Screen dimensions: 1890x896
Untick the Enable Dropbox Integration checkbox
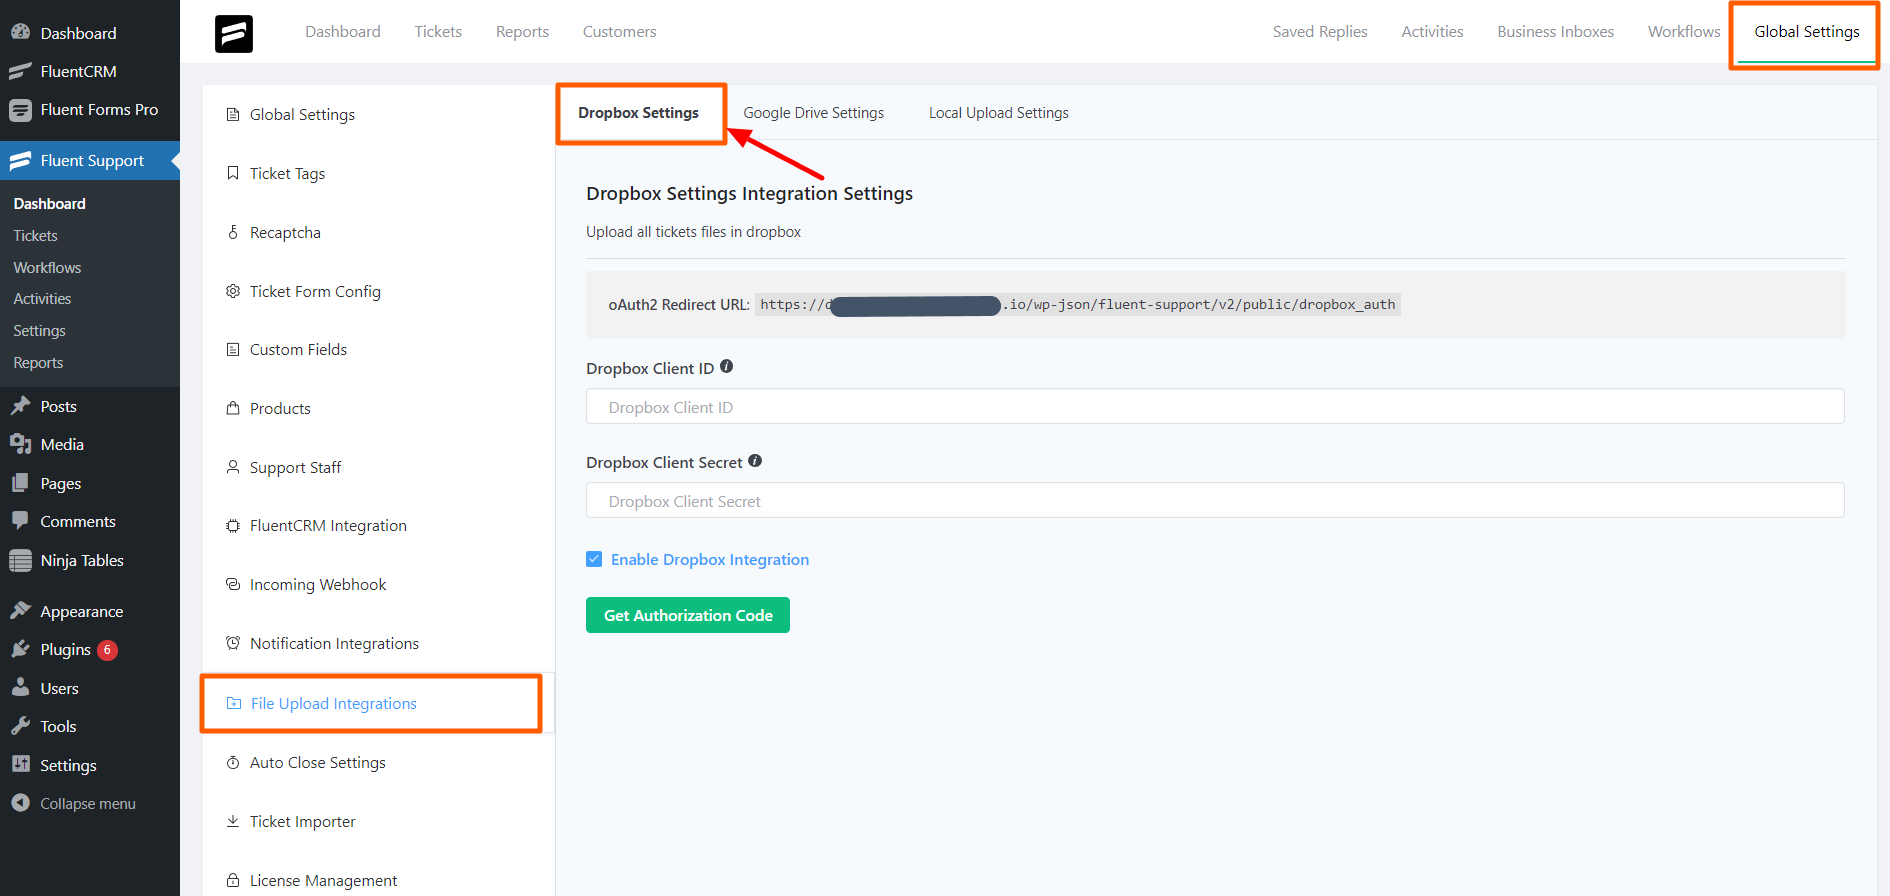click(594, 559)
